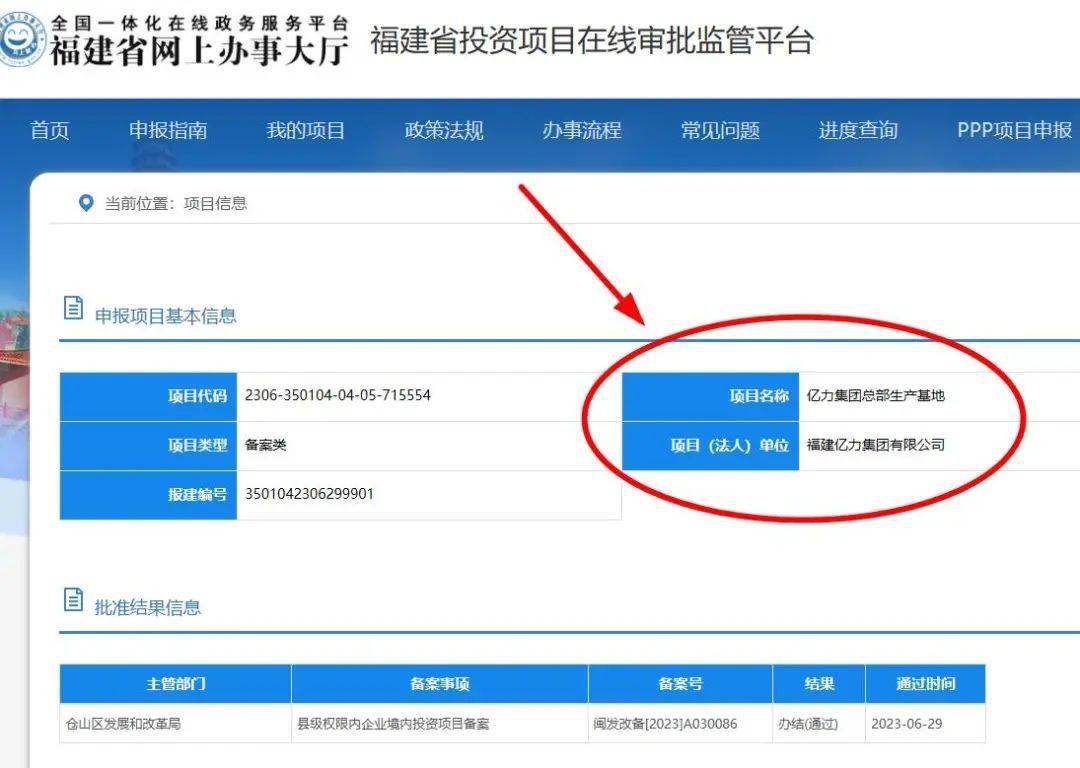The height and width of the screenshot is (768, 1080).
Task: Click the 项目（法人）单位 label cell
Action: point(710,446)
